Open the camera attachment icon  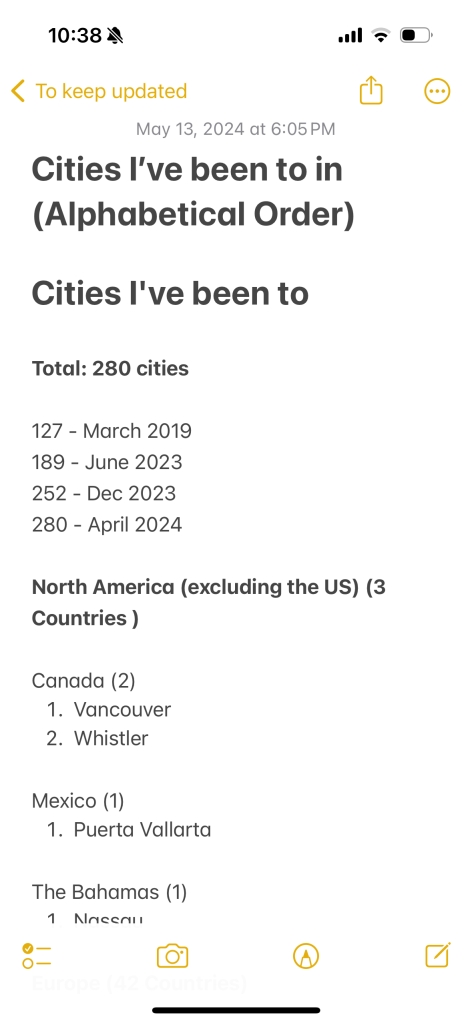click(172, 956)
